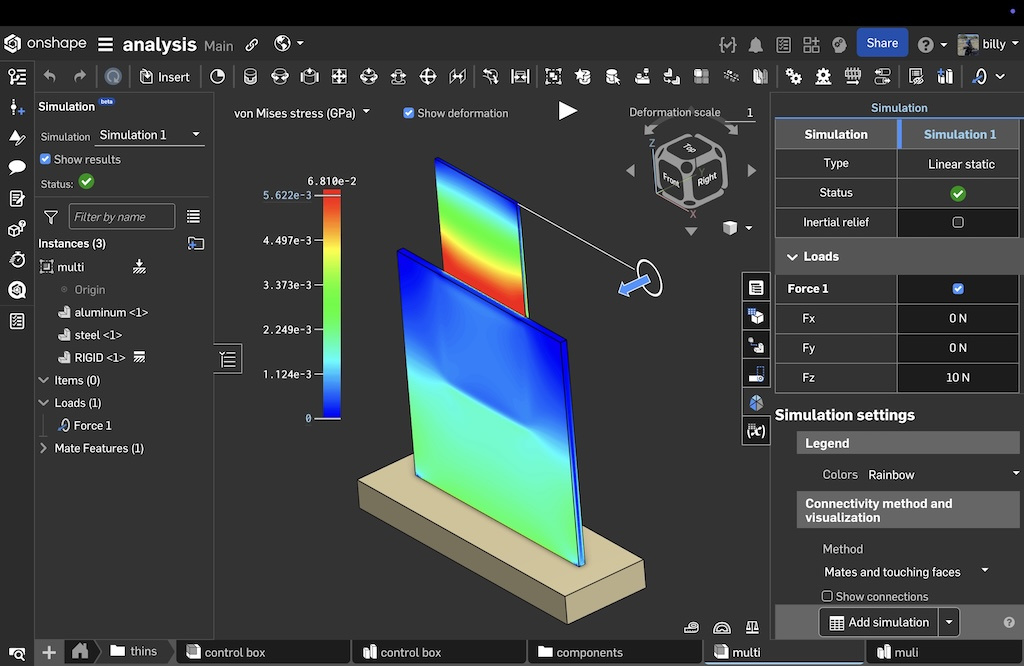This screenshot has height=666, width=1024.
Task: Click the Share button
Action: coord(881,43)
